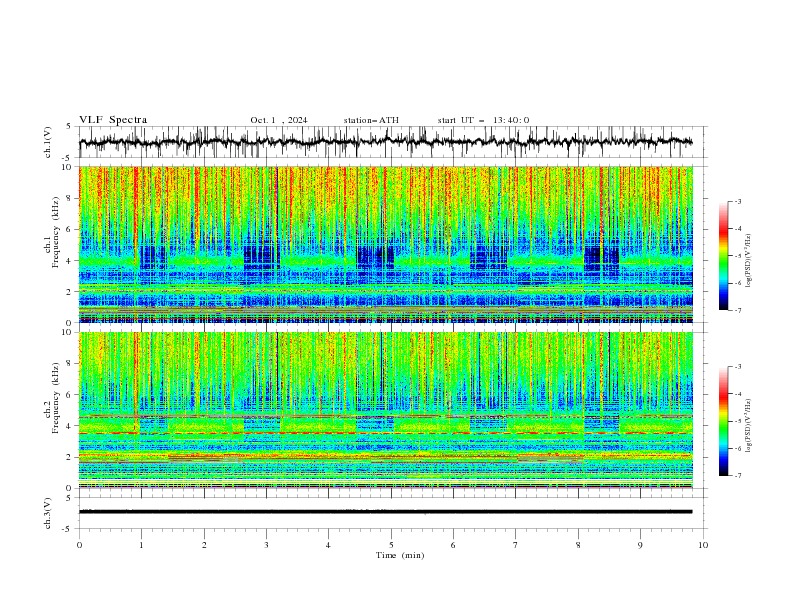Click the "0" tick on the time axis
This screenshot has width=792, height=612.
[79, 545]
